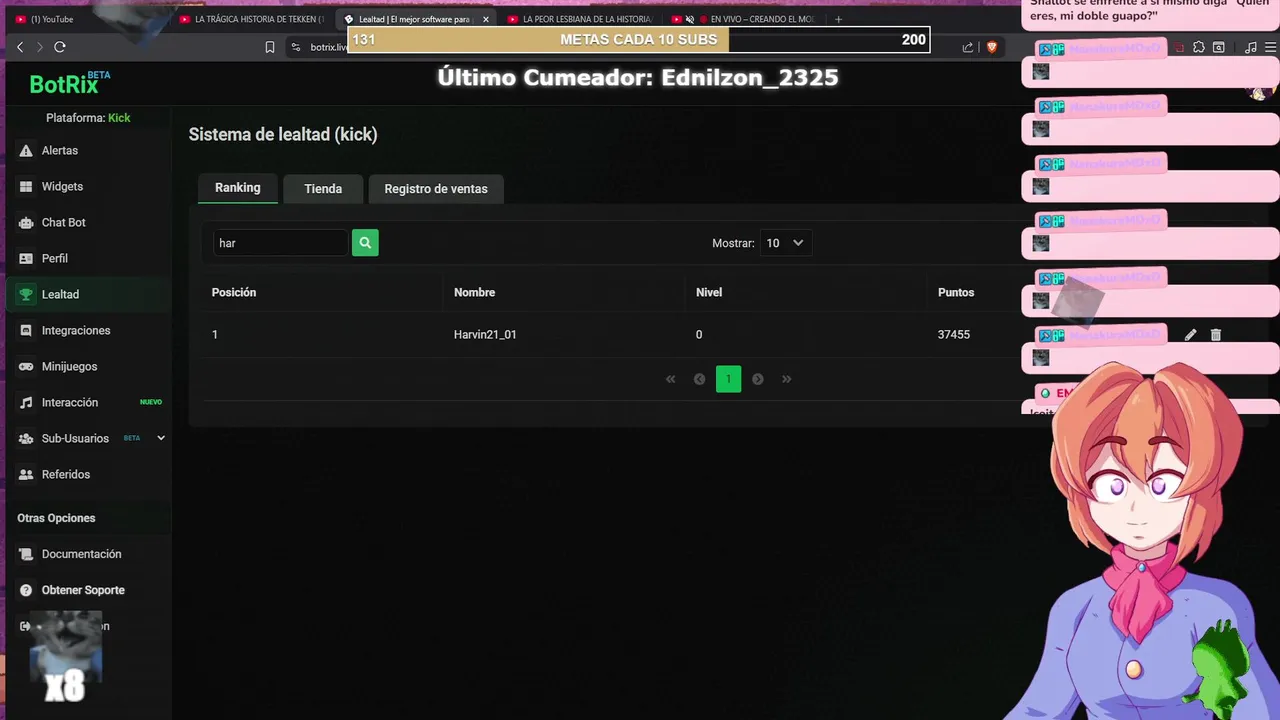Jump to last page with double-right arrow
Screen dimensions: 1280x720
[x=787, y=379]
